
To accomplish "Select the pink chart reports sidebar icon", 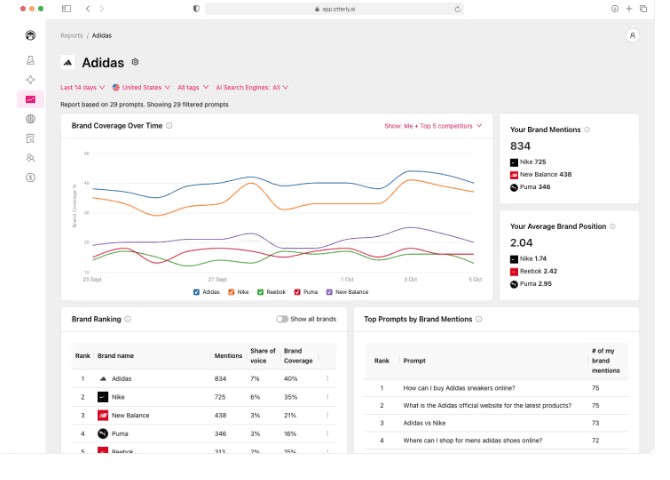I will point(30,100).
